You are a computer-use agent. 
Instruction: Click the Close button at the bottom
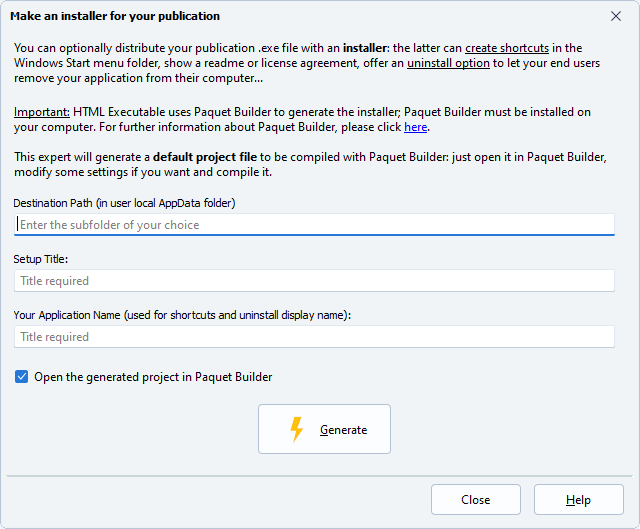(475, 500)
